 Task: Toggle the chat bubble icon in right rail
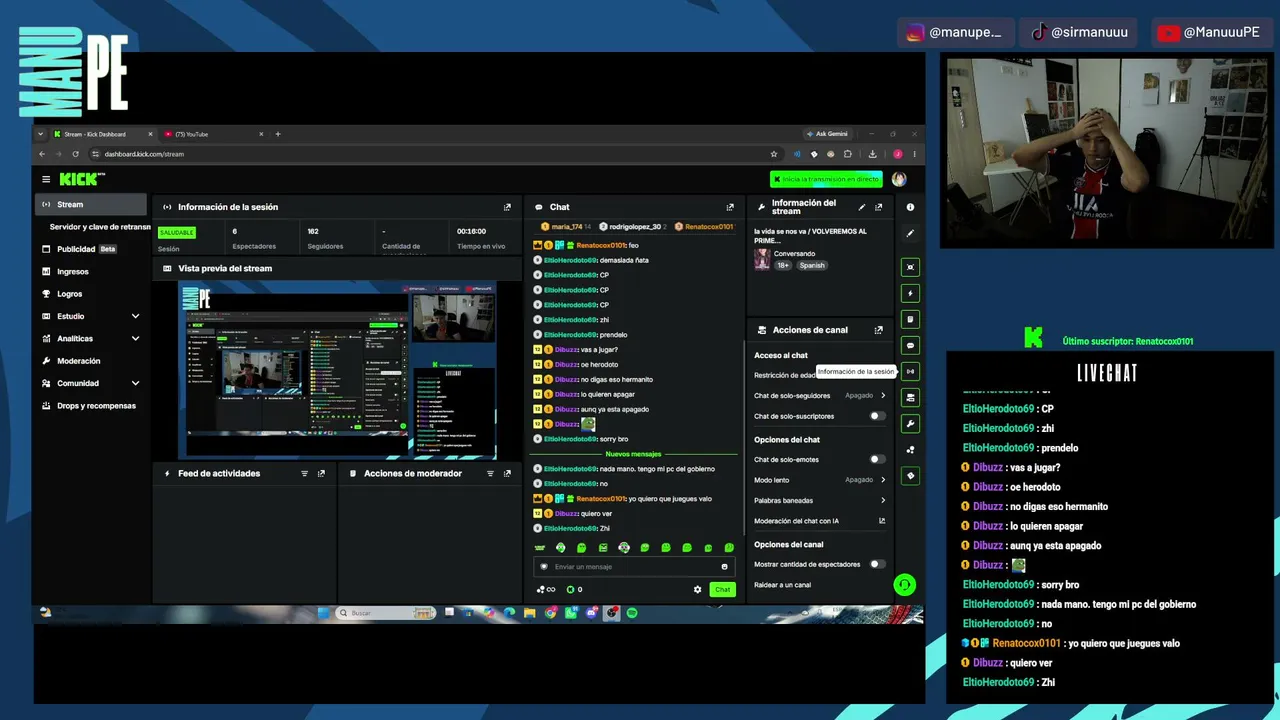pyautogui.click(x=910, y=345)
